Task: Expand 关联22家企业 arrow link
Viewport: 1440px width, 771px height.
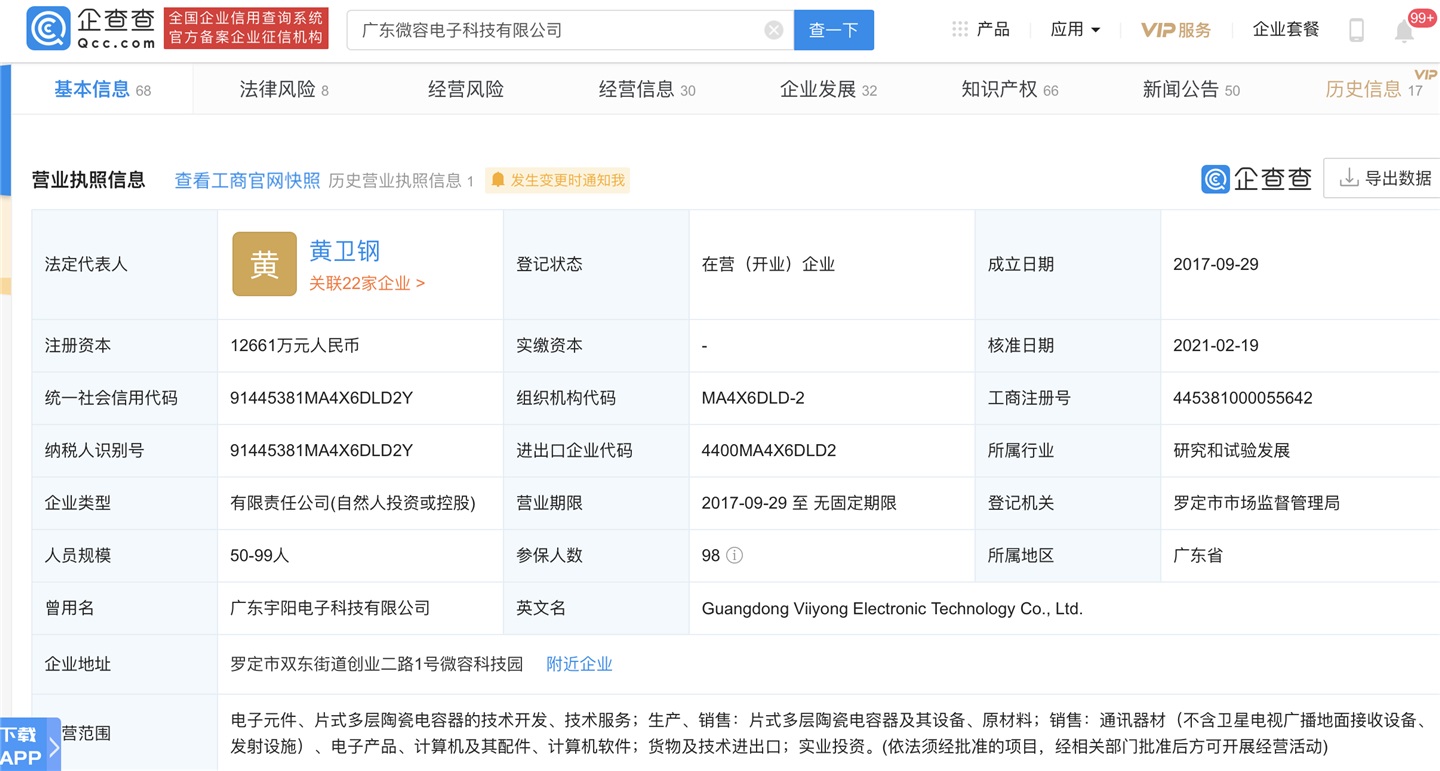Action: (367, 283)
